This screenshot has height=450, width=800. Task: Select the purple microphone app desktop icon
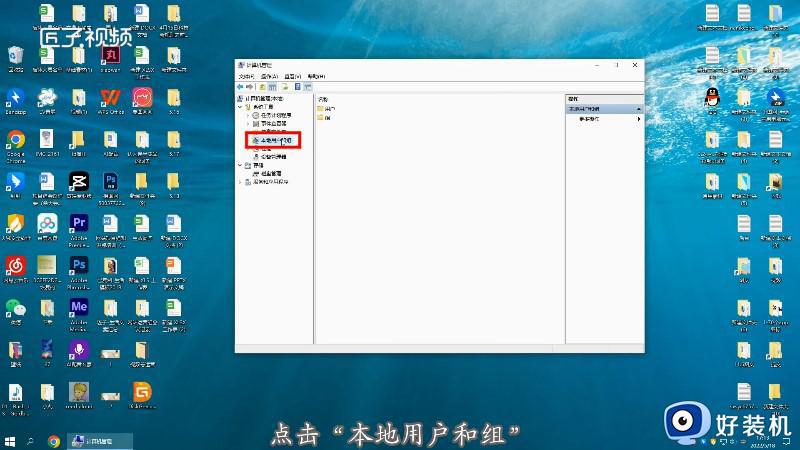[79, 354]
